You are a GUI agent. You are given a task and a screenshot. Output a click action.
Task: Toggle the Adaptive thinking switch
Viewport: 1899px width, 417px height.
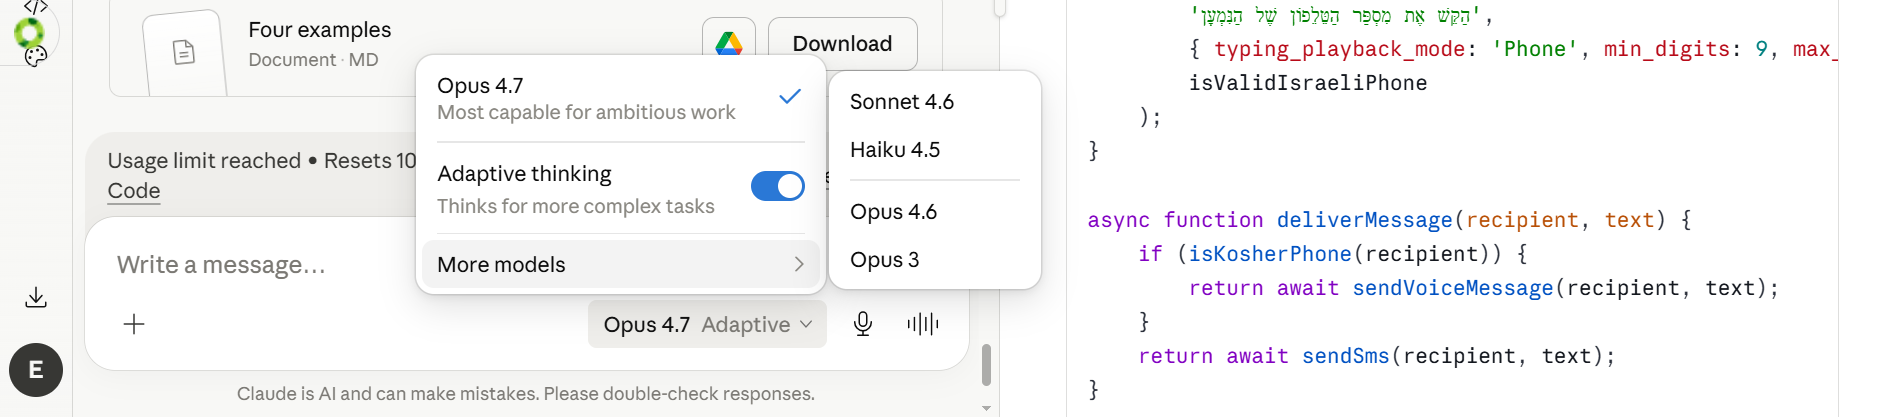pyautogui.click(x=778, y=186)
